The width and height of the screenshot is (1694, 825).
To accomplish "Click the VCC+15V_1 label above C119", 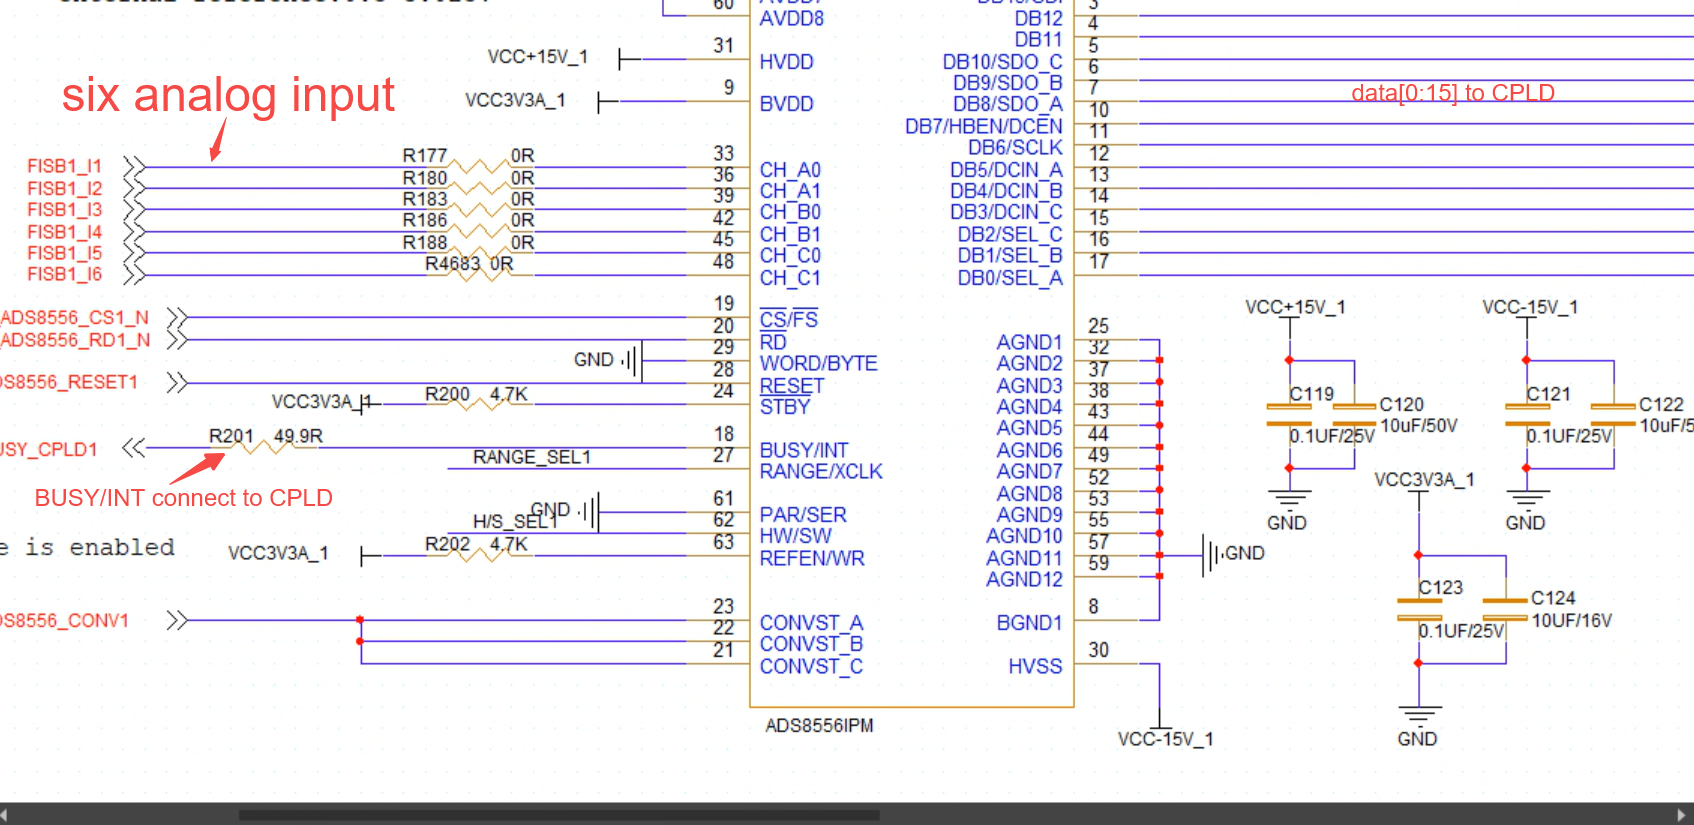I will (x=1295, y=307).
